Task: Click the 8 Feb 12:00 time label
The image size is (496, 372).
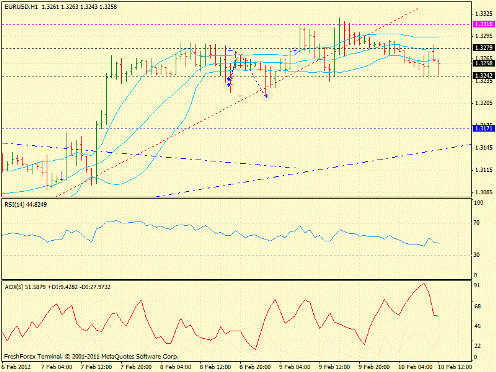Action: click(215, 367)
